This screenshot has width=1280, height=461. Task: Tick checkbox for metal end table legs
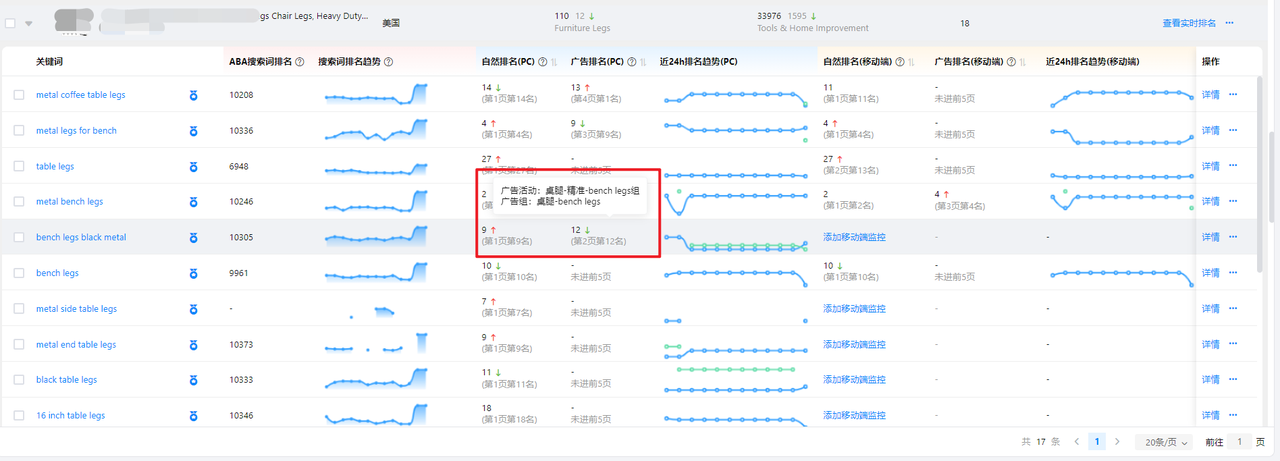point(19,344)
